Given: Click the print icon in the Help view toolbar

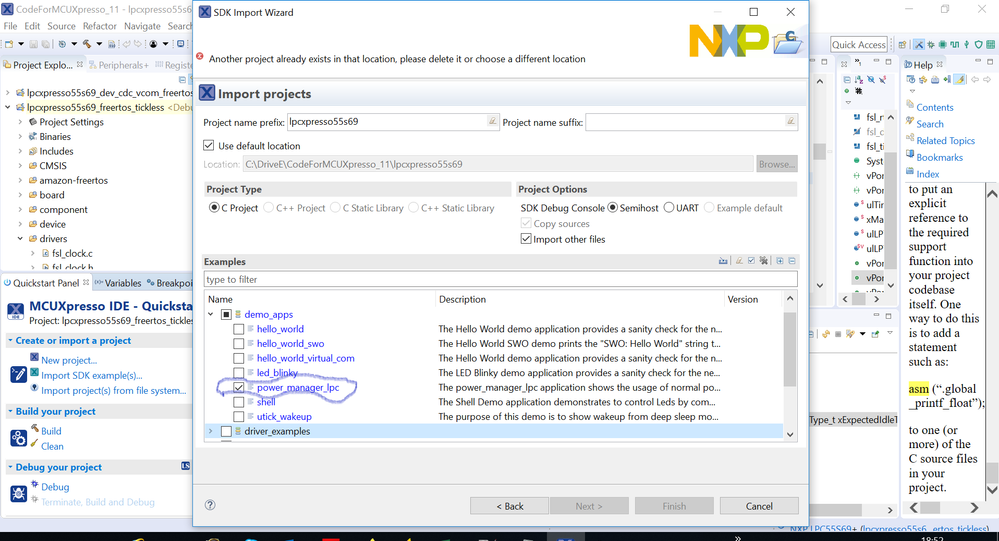Looking at the screenshot, I should [x=935, y=80].
